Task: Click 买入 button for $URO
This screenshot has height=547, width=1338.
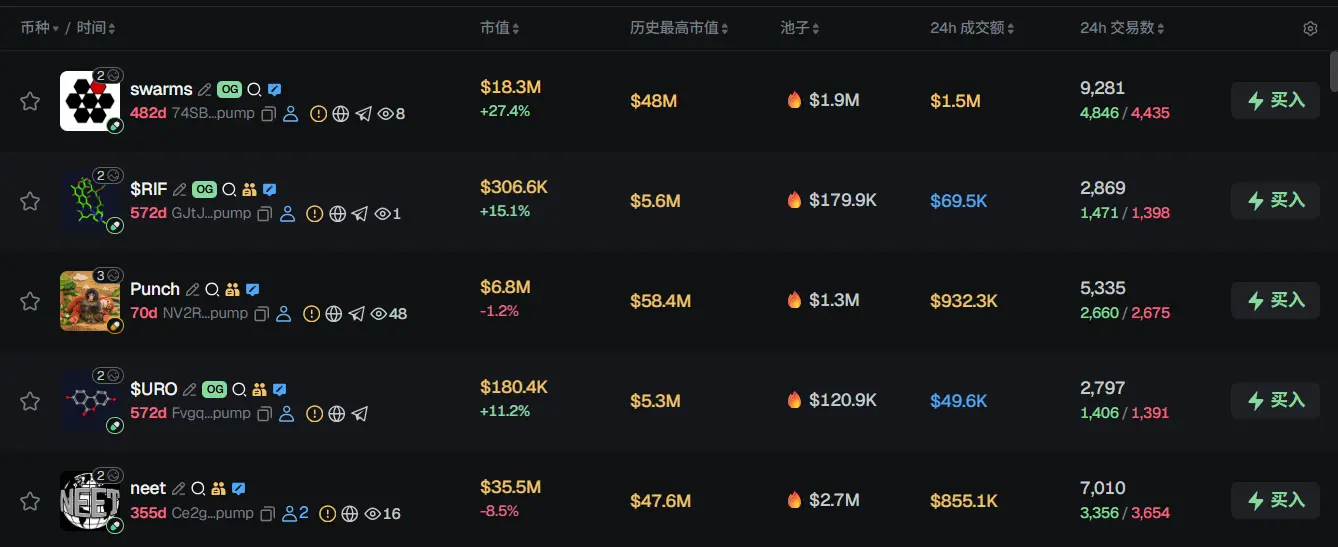Action: click(1275, 400)
